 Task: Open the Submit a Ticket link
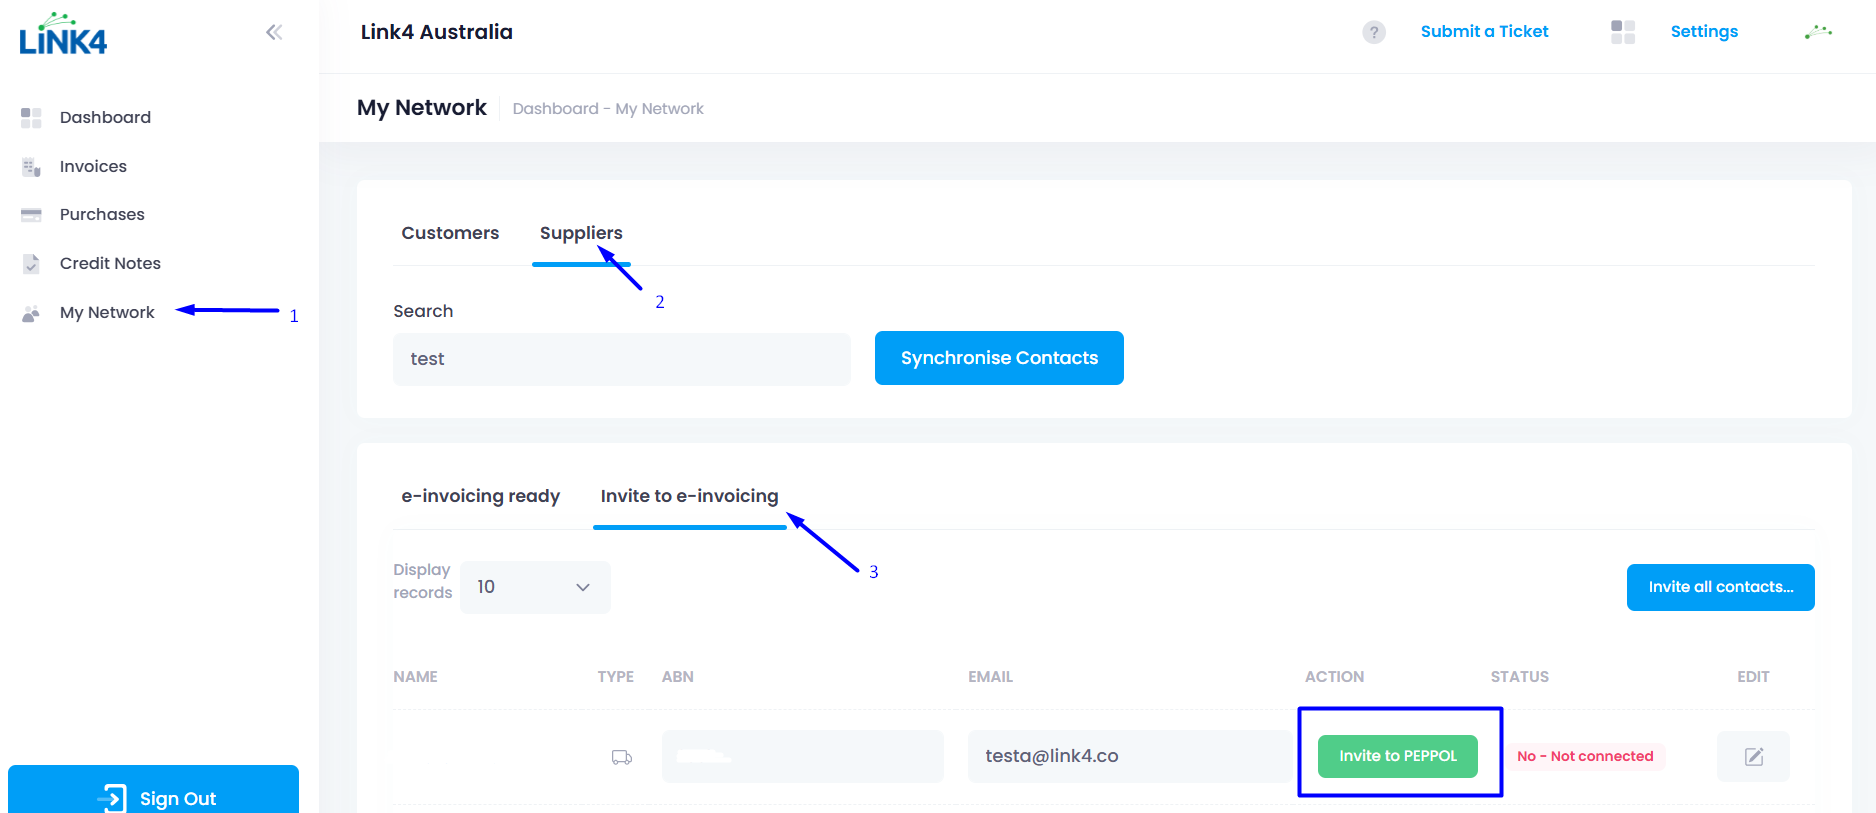[1484, 32]
